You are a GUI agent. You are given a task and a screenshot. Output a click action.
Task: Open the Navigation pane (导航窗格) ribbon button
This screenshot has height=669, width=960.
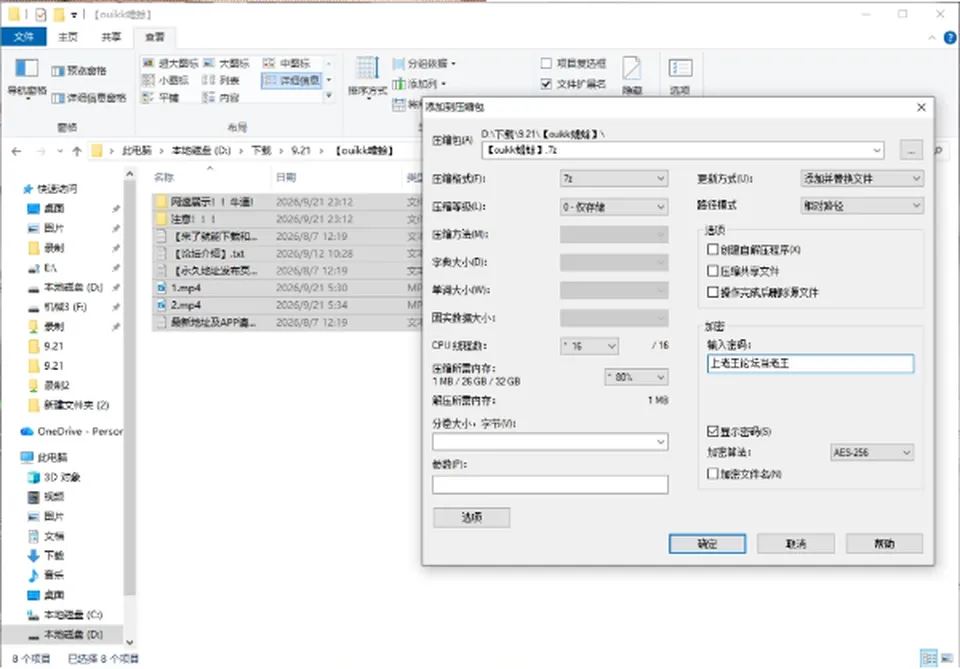point(26,78)
